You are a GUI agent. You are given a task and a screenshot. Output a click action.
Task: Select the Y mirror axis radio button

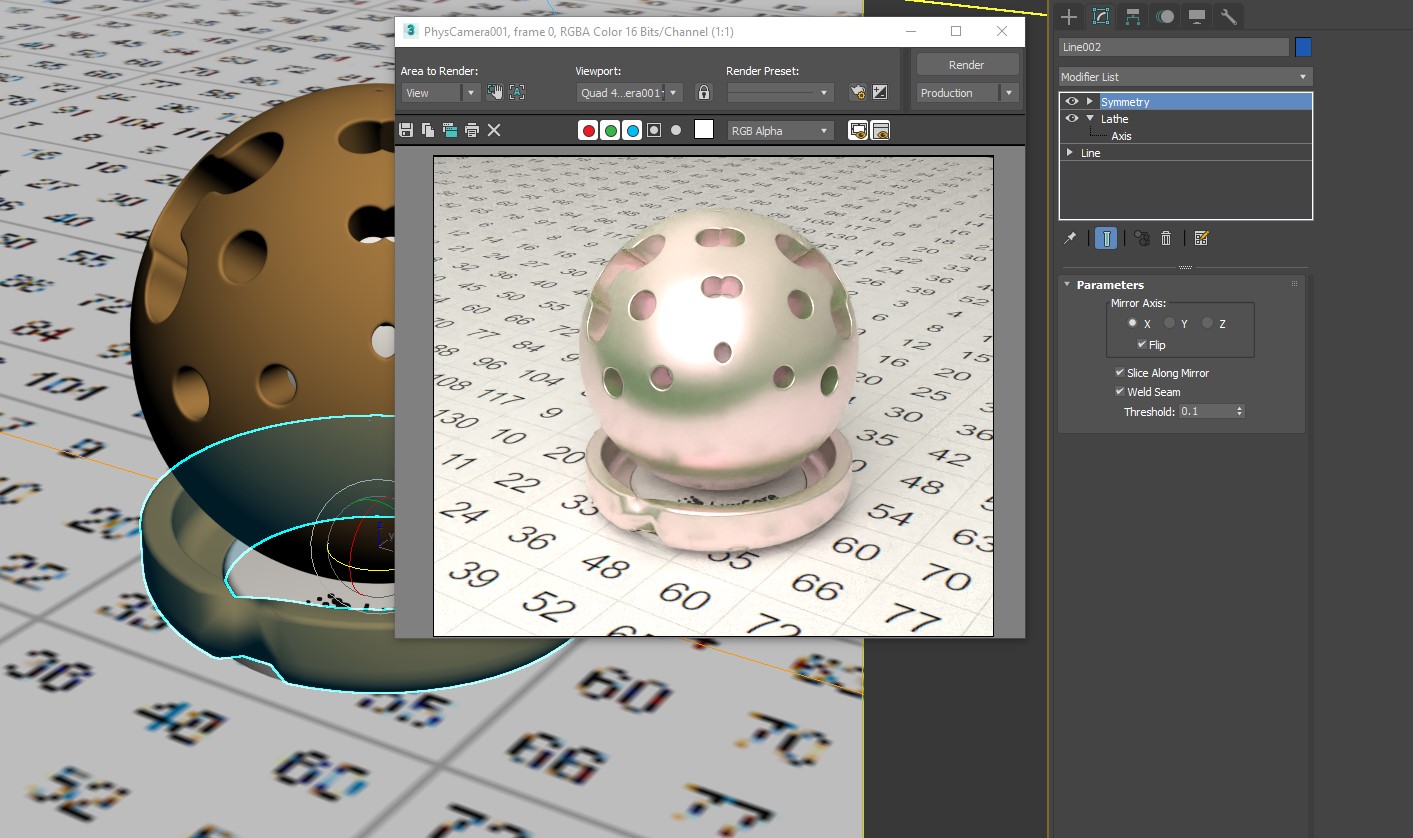tap(1170, 323)
